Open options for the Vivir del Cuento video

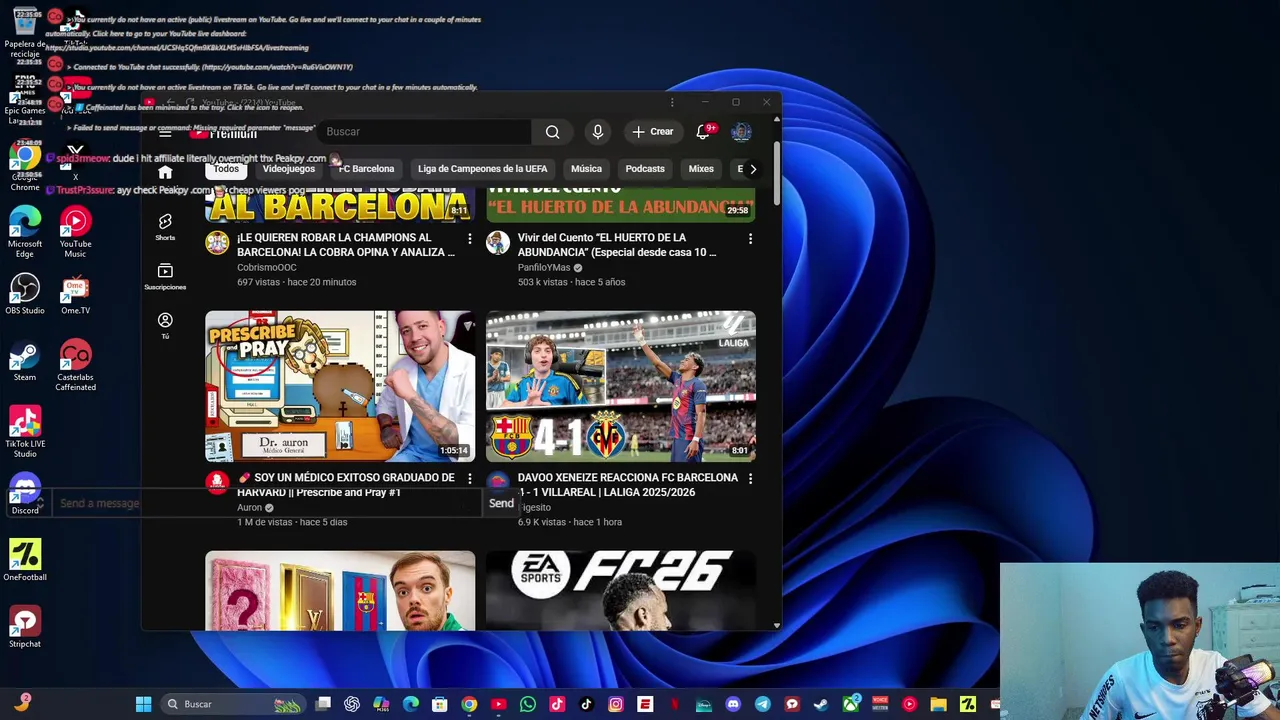(750, 239)
